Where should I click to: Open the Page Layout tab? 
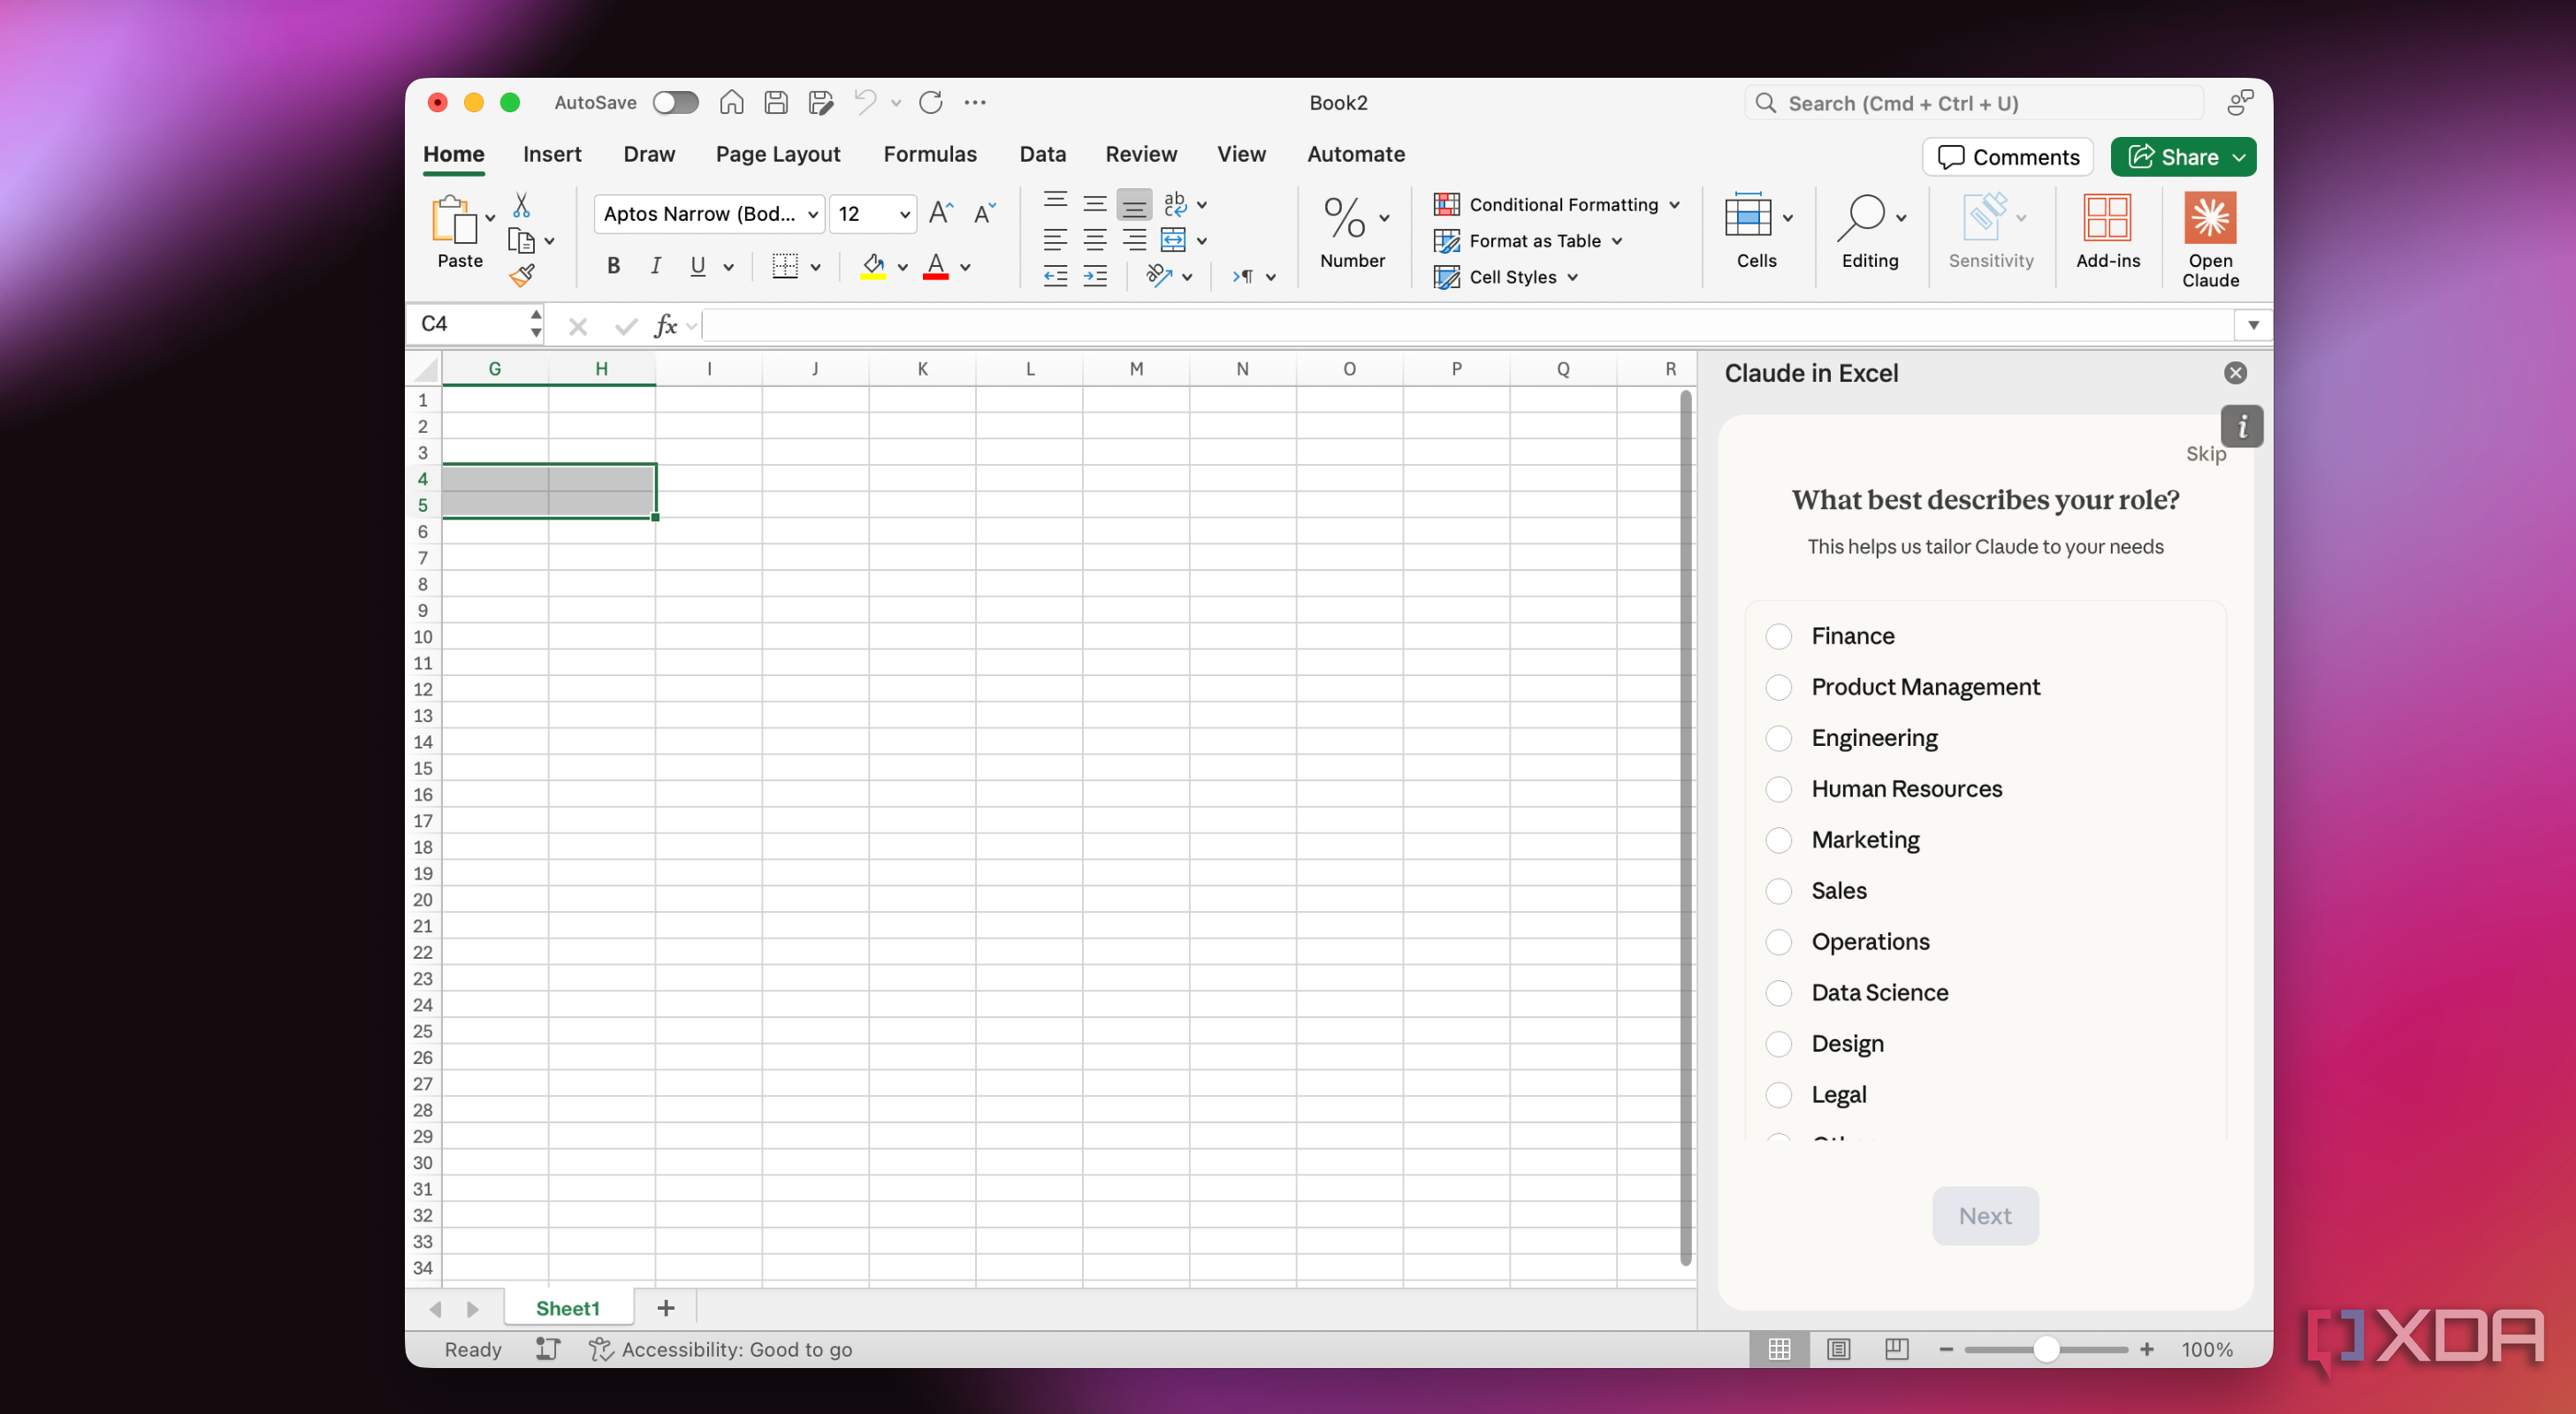pyautogui.click(x=778, y=154)
